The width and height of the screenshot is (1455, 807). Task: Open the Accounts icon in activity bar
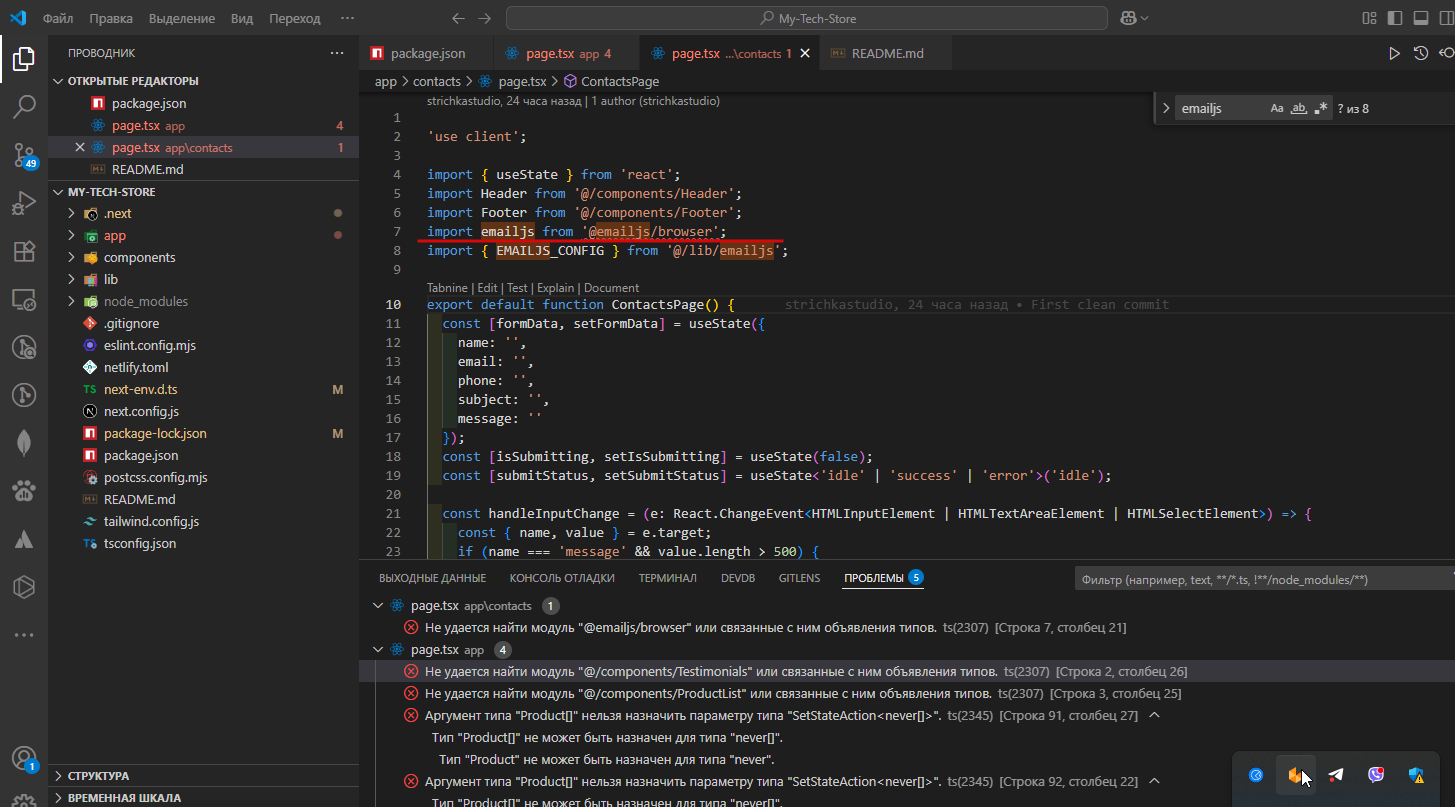click(24, 759)
